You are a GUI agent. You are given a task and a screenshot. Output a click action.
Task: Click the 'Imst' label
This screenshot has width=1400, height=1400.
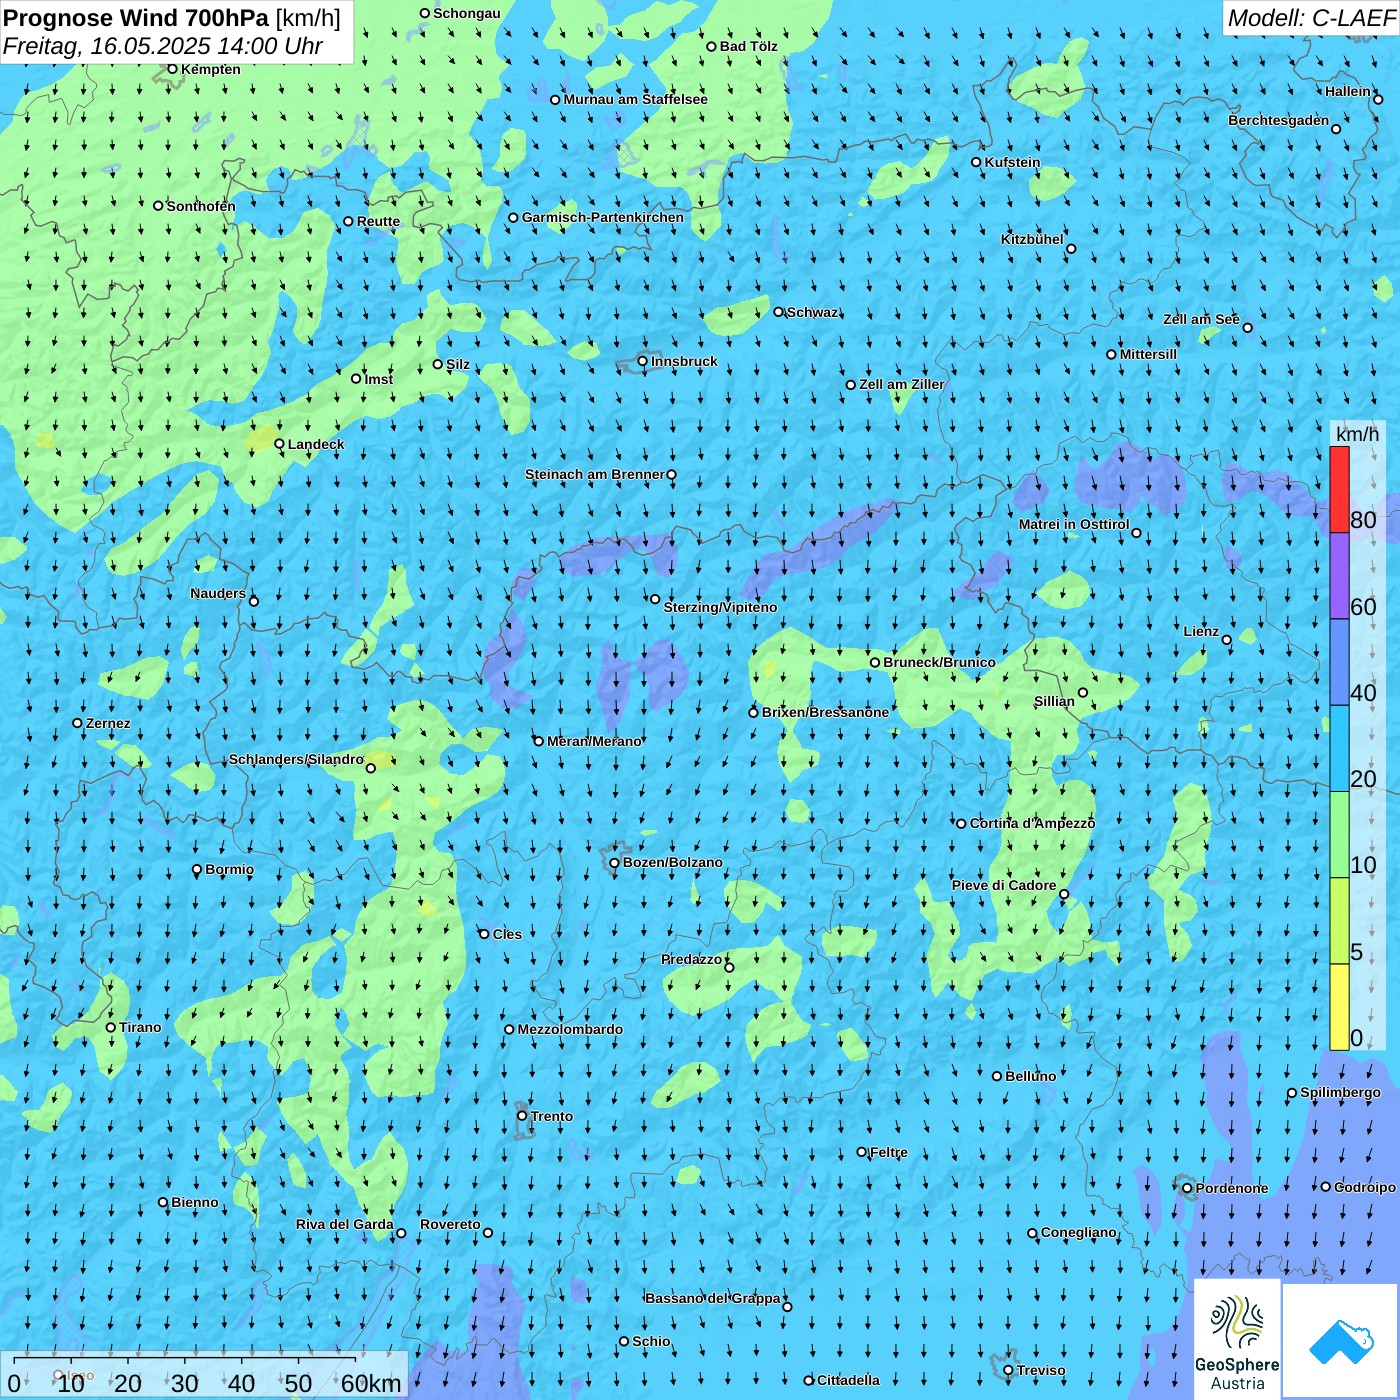[379, 379]
